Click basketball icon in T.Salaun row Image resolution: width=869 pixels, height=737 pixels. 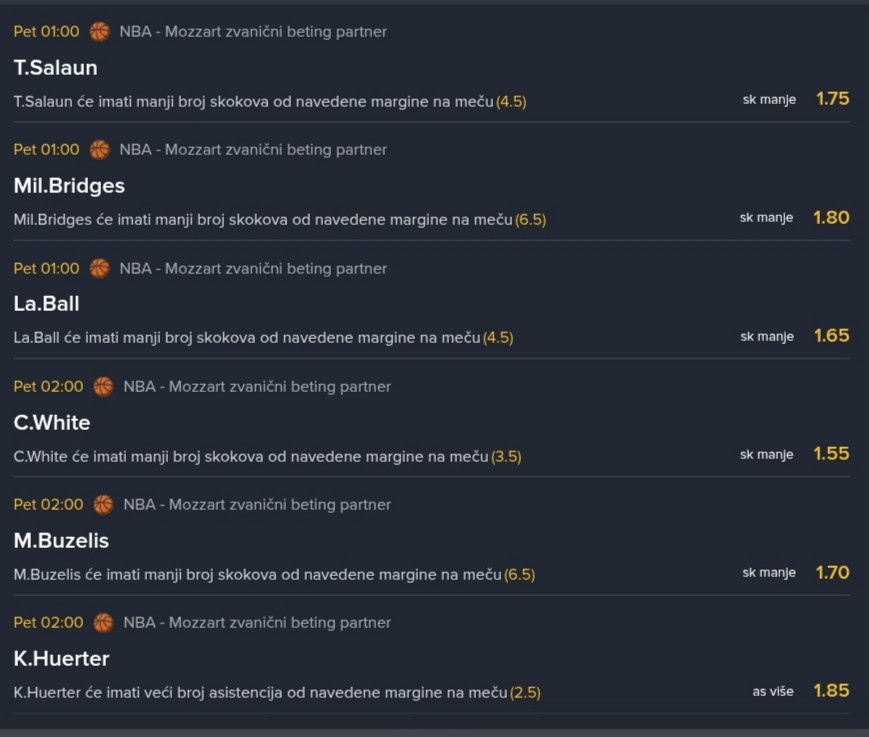99,31
